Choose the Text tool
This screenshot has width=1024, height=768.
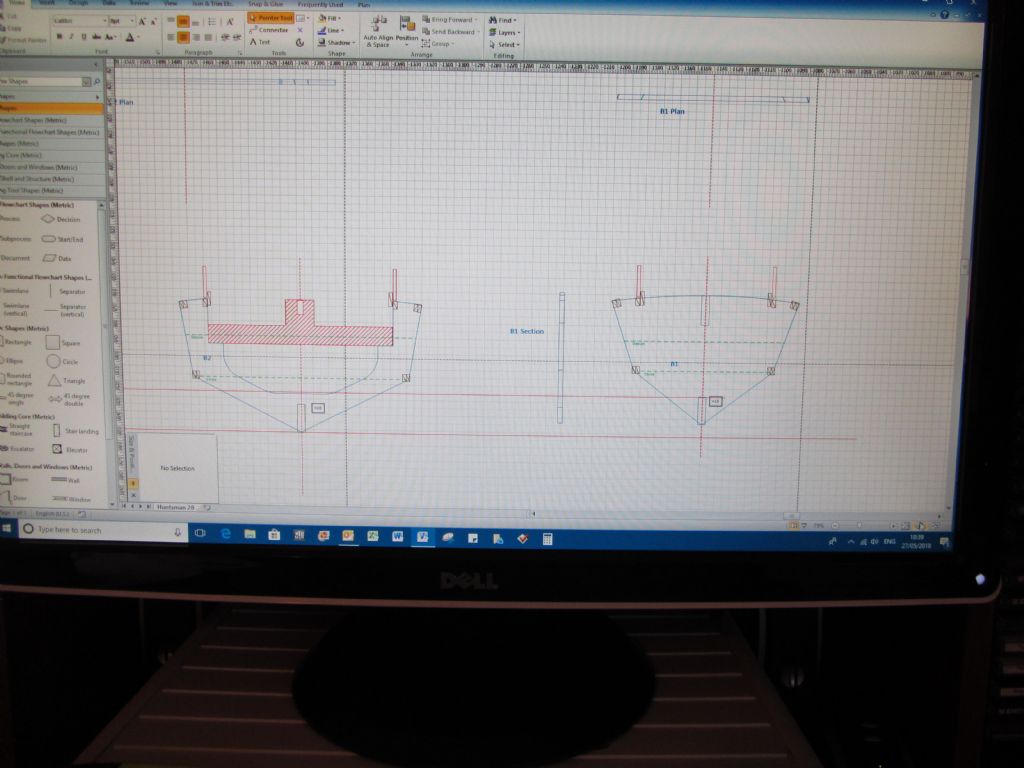point(259,42)
